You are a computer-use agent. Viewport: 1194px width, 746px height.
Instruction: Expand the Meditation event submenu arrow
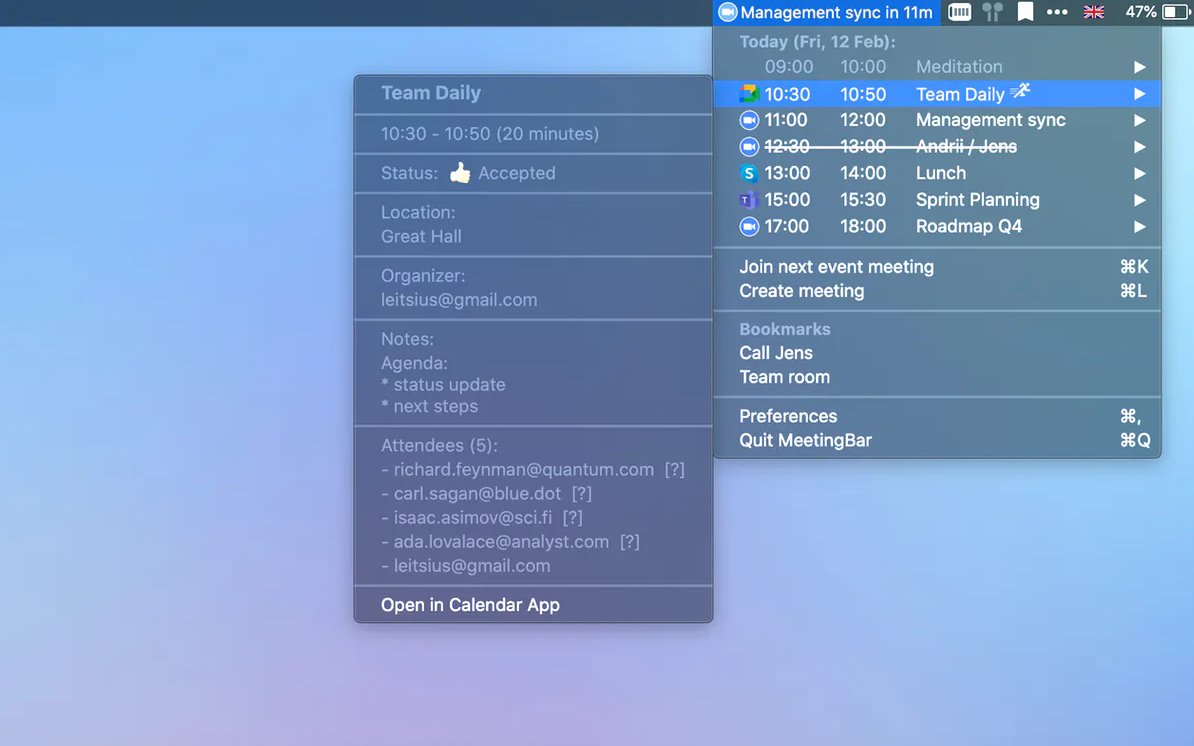pos(1139,67)
